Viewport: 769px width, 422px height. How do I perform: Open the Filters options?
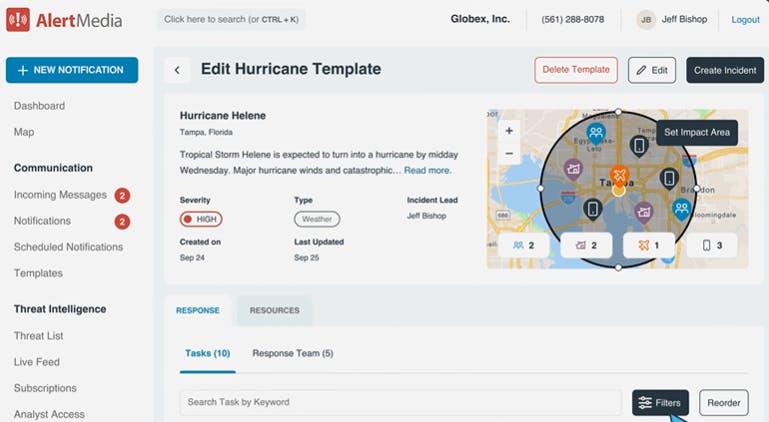pos(660,403)
